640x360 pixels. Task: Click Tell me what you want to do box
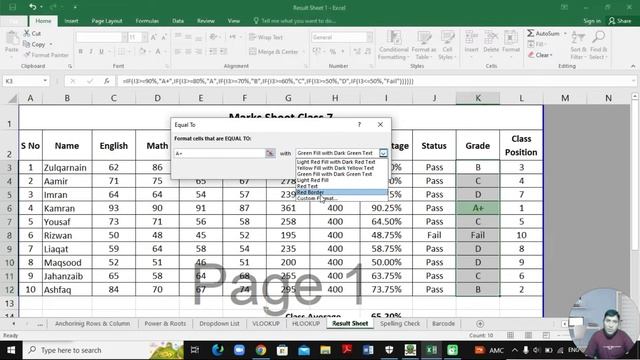point(295,21)
